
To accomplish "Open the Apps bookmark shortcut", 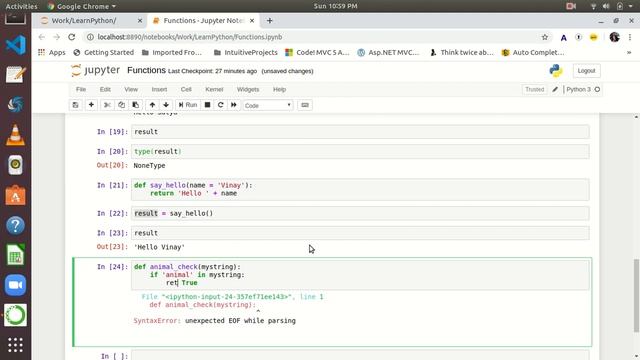I will point(52,52).
